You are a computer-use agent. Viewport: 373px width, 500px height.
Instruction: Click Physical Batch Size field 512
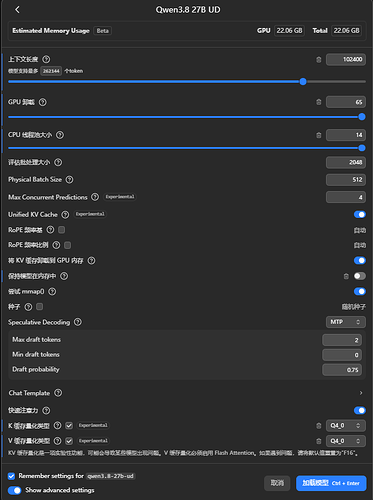[346, 180]
